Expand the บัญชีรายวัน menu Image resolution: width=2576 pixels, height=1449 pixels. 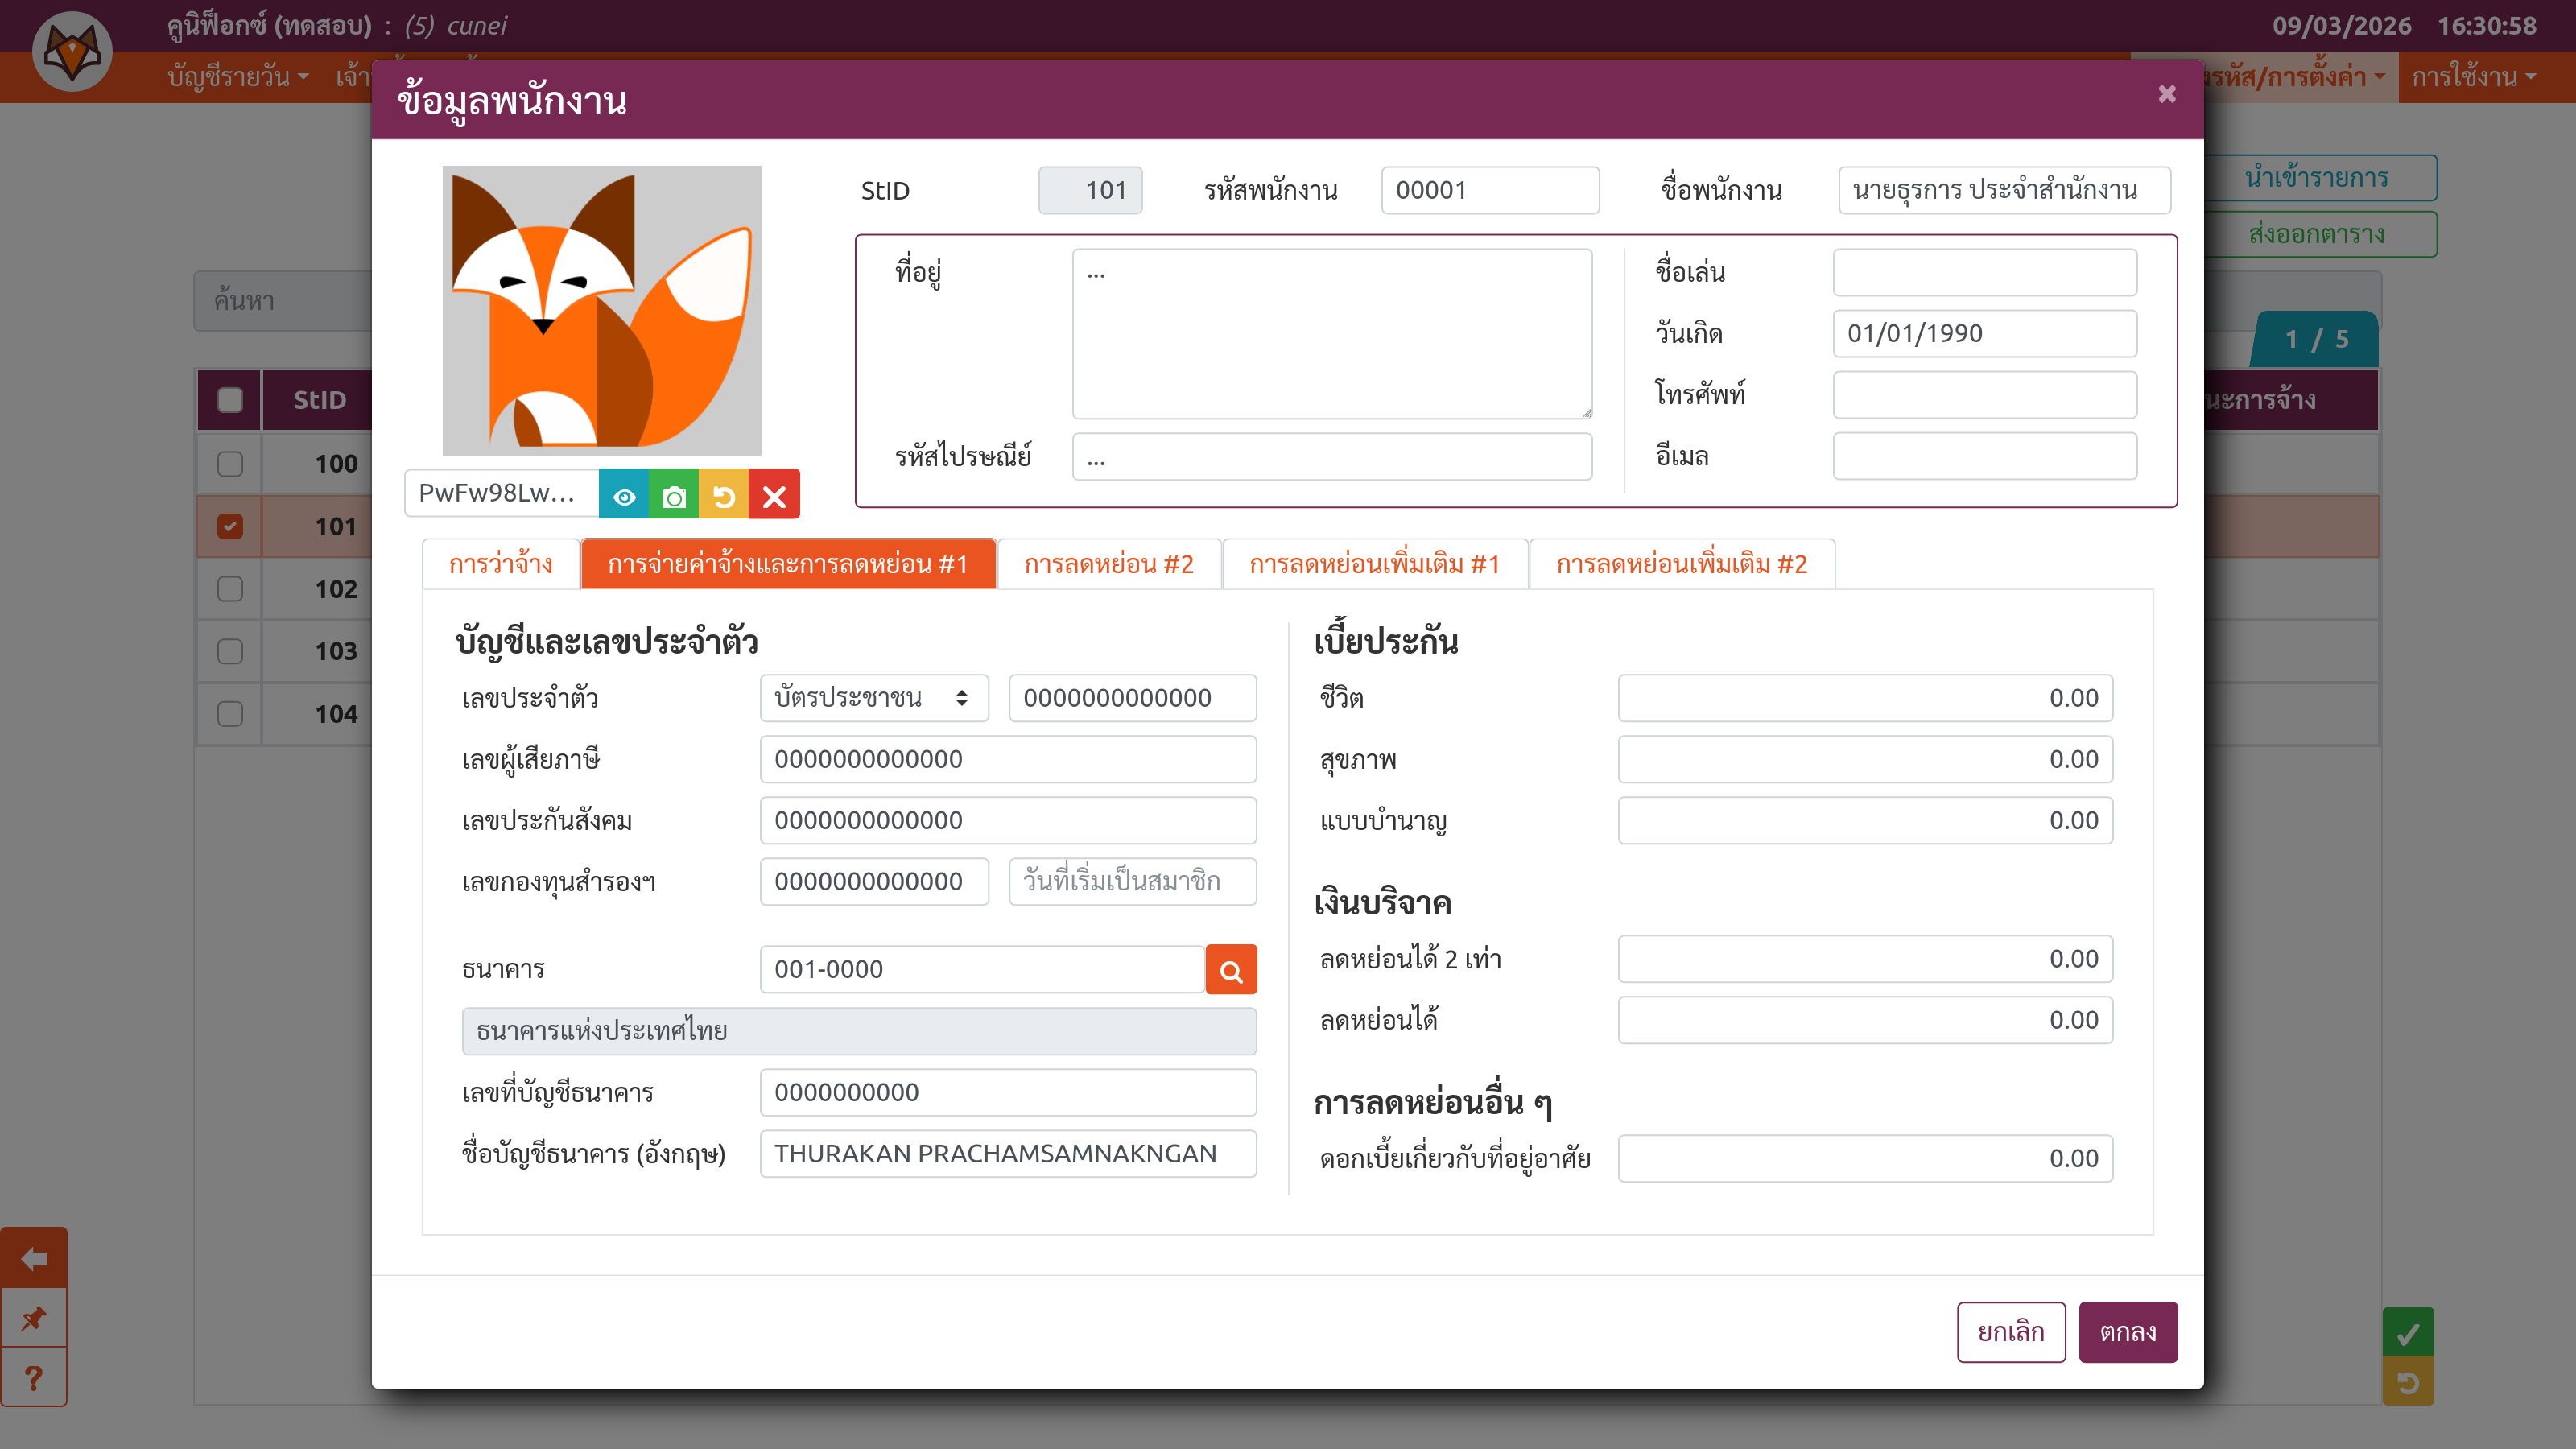click(x=238, y=77)
